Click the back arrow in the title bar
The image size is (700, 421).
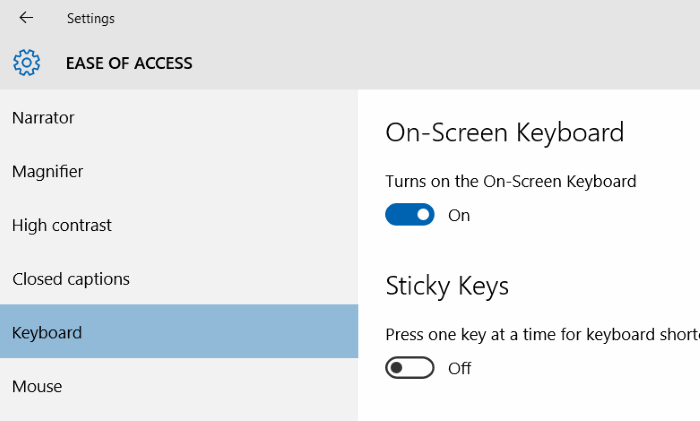click(x=26, y=18)
